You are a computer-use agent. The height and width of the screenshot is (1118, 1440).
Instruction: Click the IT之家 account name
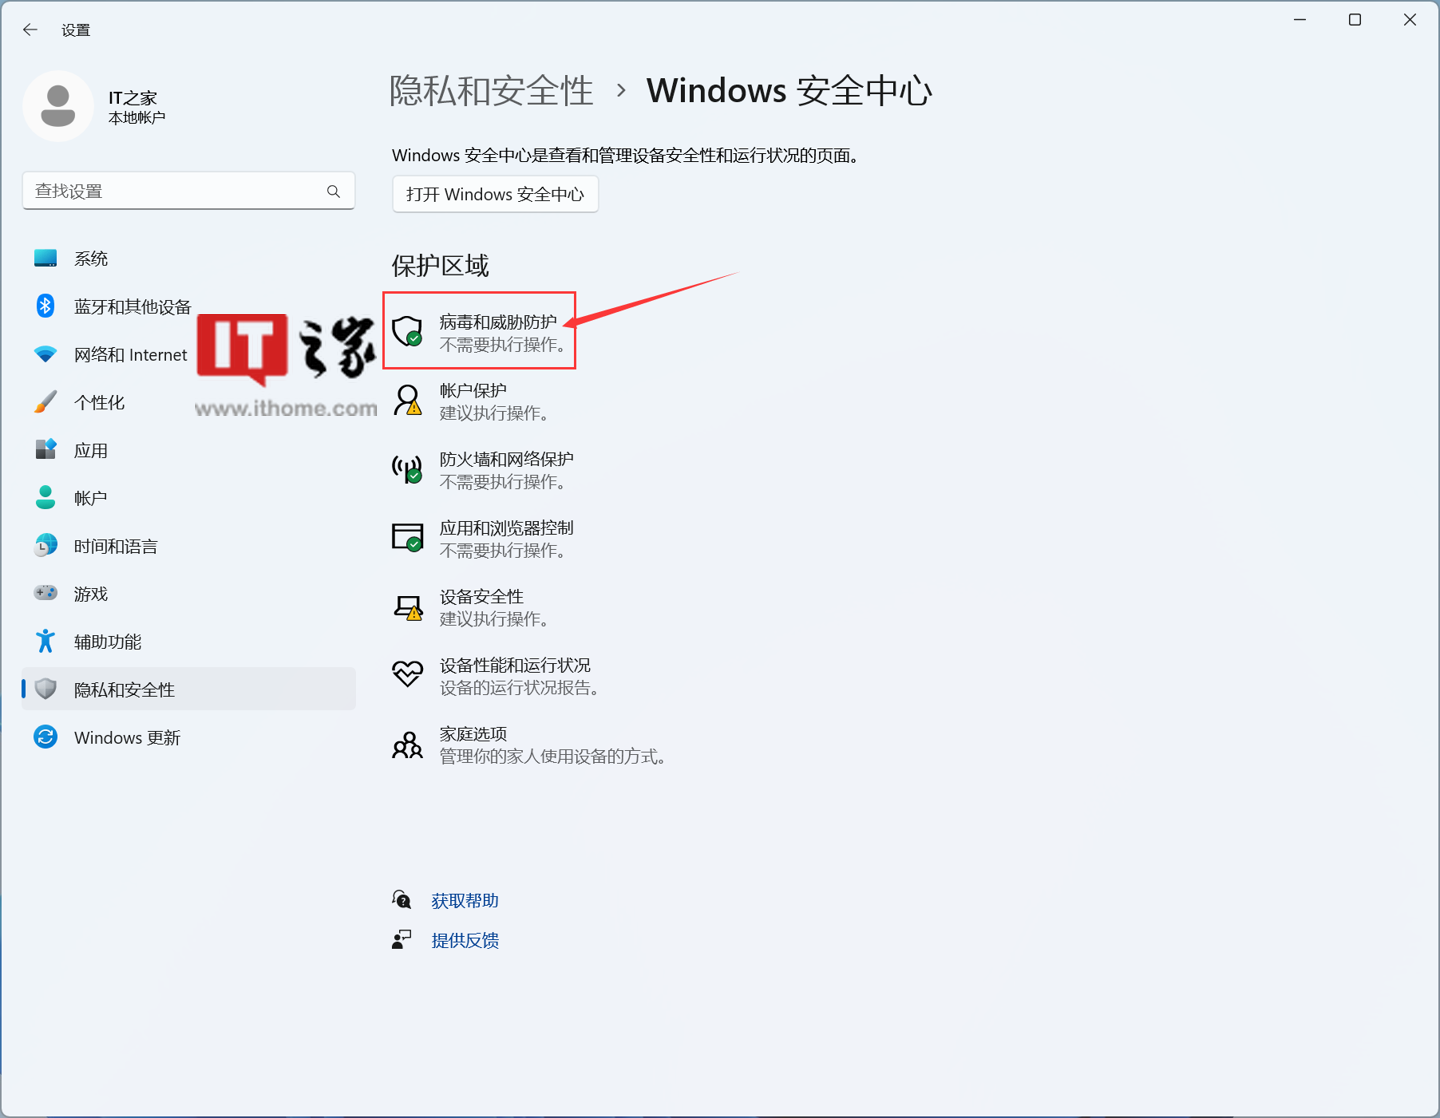click(133, 98)
